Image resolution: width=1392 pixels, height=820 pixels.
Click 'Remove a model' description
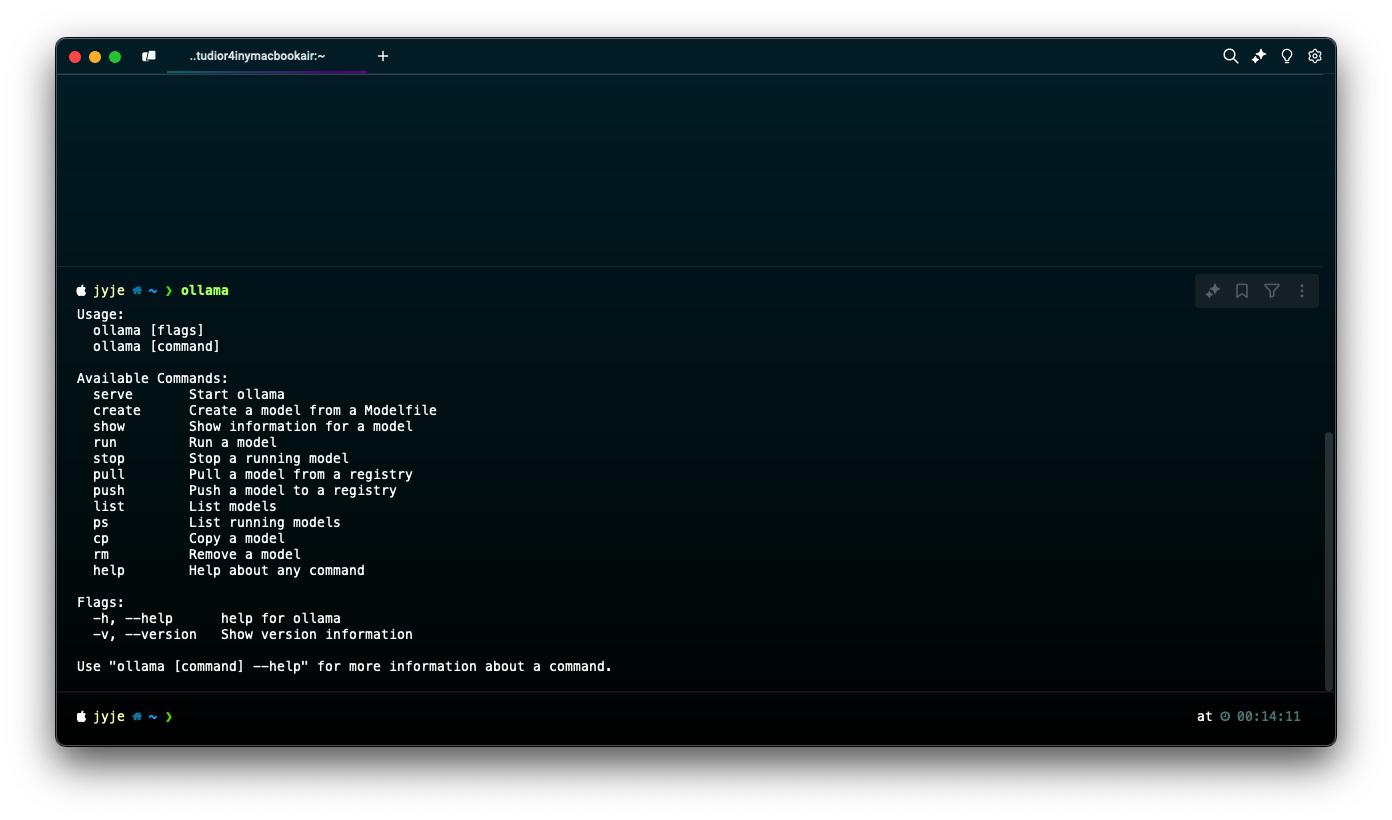245,554
